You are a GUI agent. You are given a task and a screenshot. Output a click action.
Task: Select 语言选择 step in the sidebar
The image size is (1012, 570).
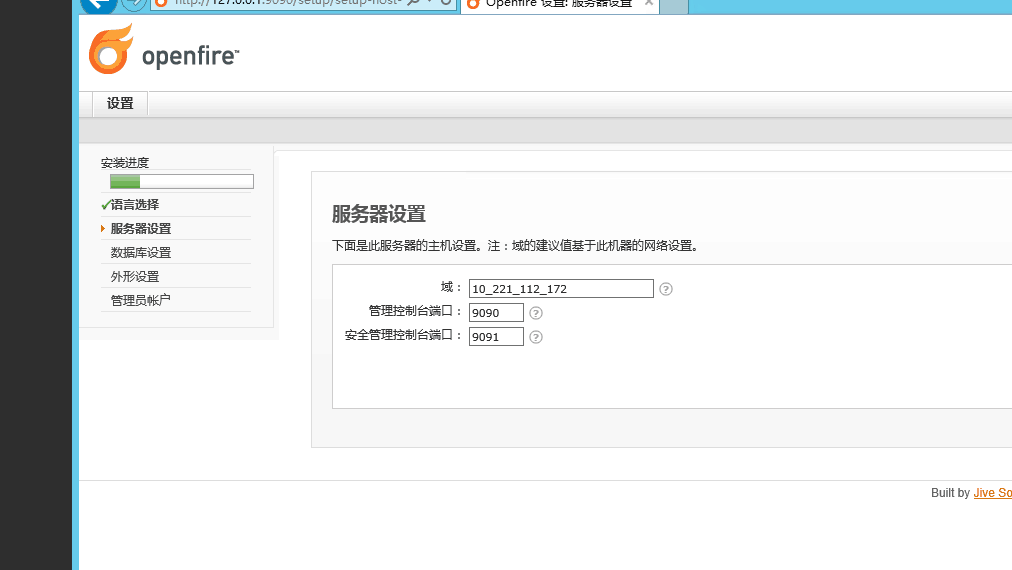click(x=135, y=205)
